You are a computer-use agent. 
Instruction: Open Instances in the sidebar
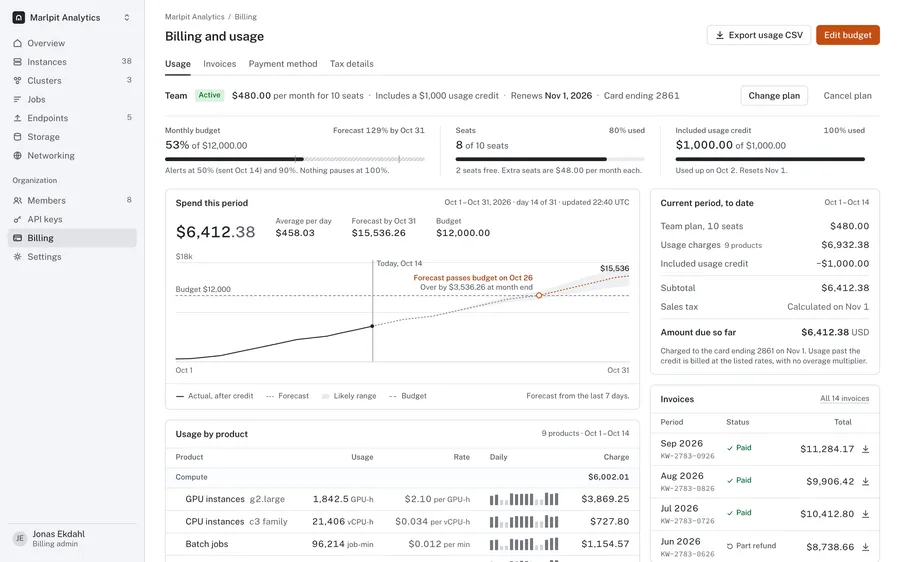72,62
